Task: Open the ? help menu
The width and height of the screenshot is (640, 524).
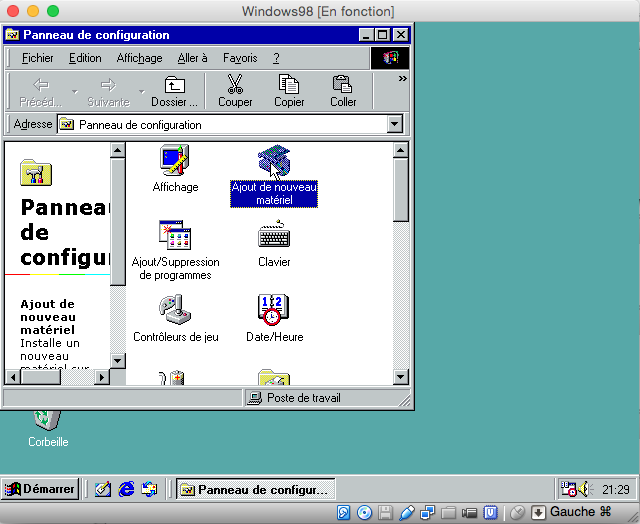Action: point(276,58)
